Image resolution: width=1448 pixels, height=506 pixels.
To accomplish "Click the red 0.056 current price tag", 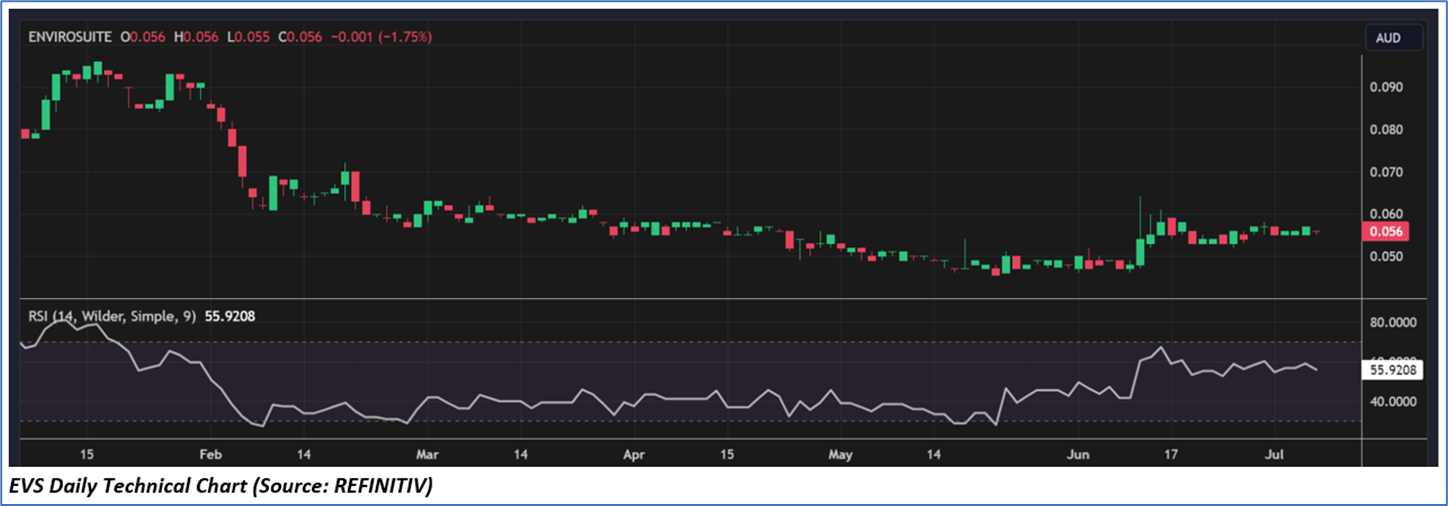I will [1387, 231].
